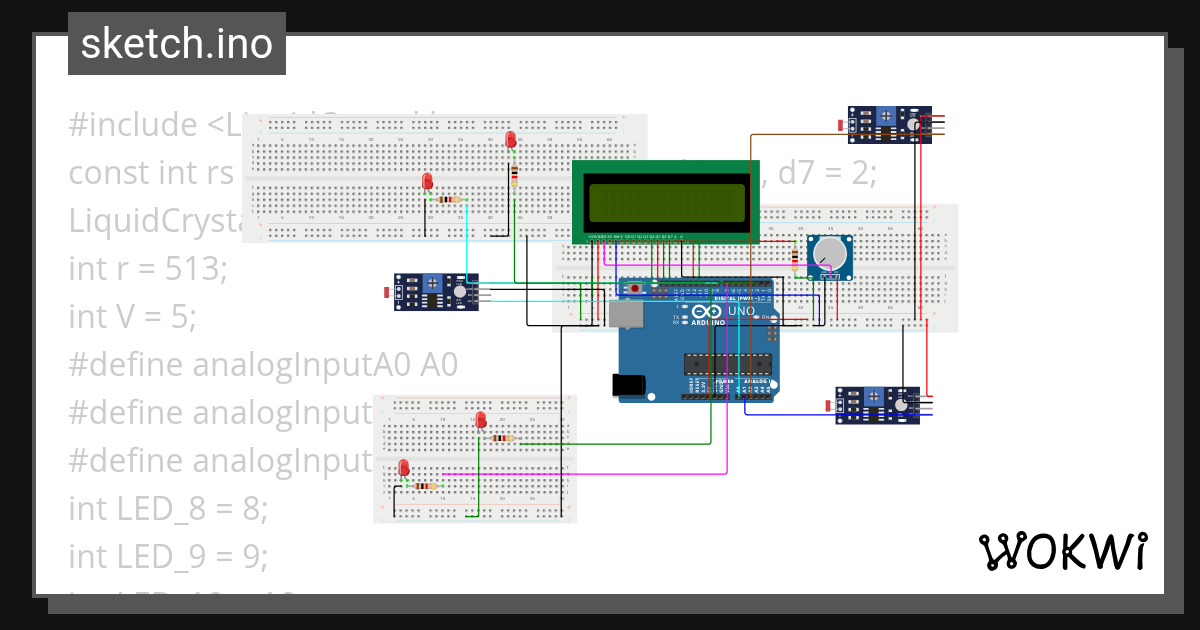Click the green LCD 16x2 display
The width and height of the screenshot is (1200, 630).
coord(665,200)
